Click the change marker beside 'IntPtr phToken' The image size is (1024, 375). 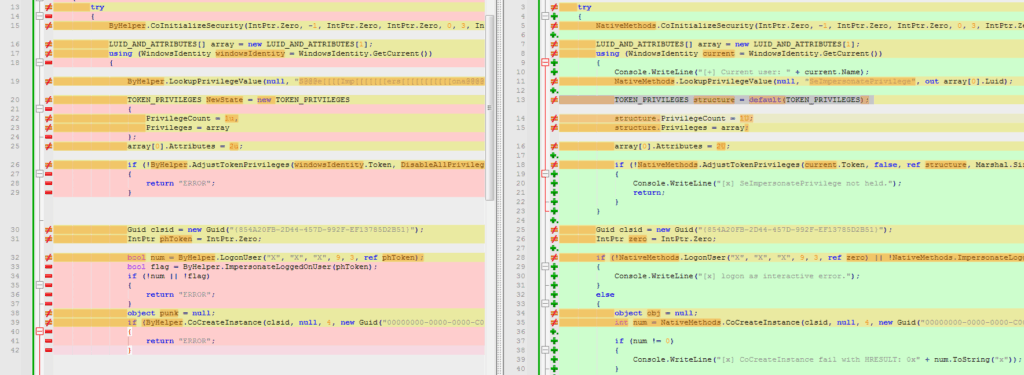(x=48, y=239)
